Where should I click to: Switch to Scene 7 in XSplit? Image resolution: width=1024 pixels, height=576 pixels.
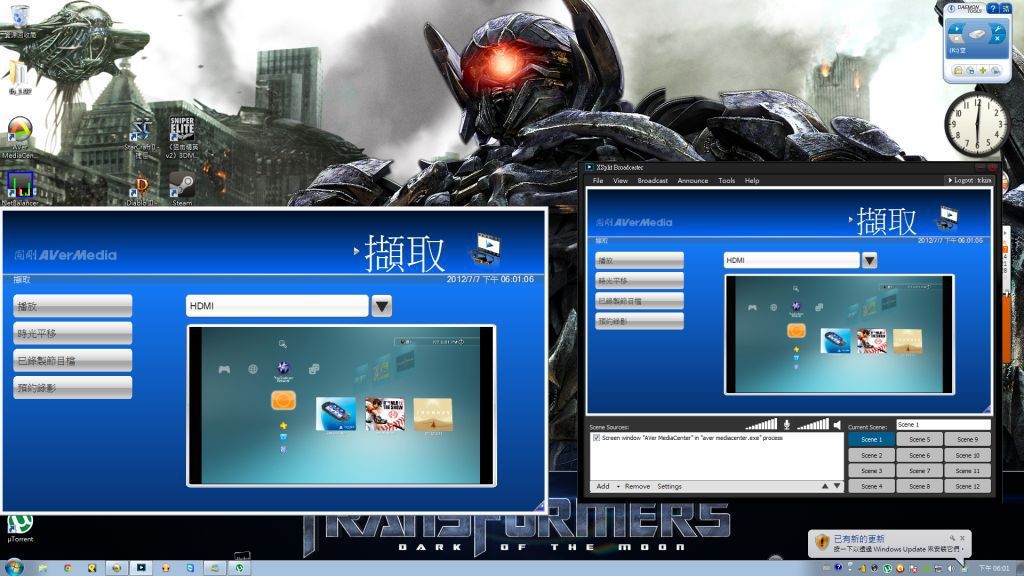(x=920, y=471)
